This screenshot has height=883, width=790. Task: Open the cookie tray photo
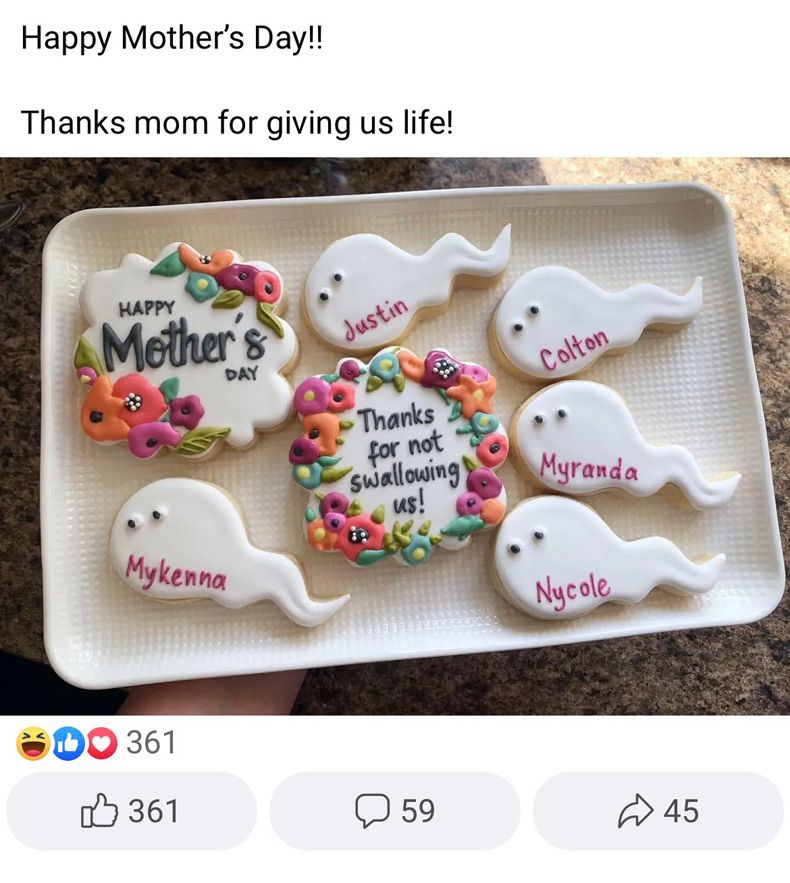point(395,436)
